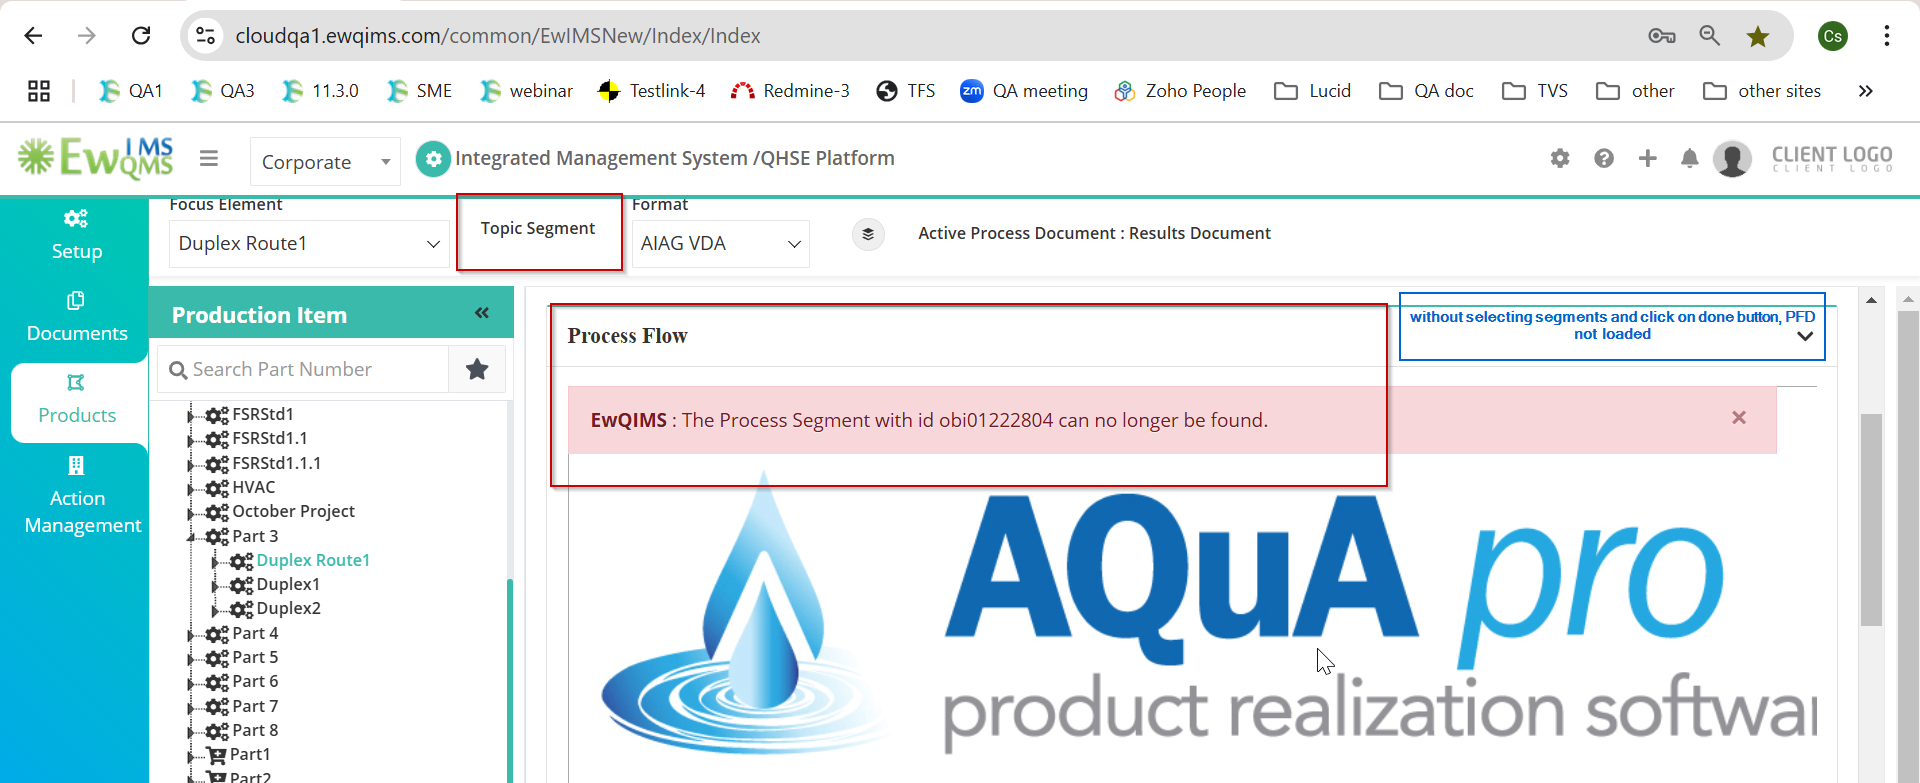Click the teal gear platform icon
This screenshot has width=1920, height=783.
pyautogui.click(x=433, y=158)
